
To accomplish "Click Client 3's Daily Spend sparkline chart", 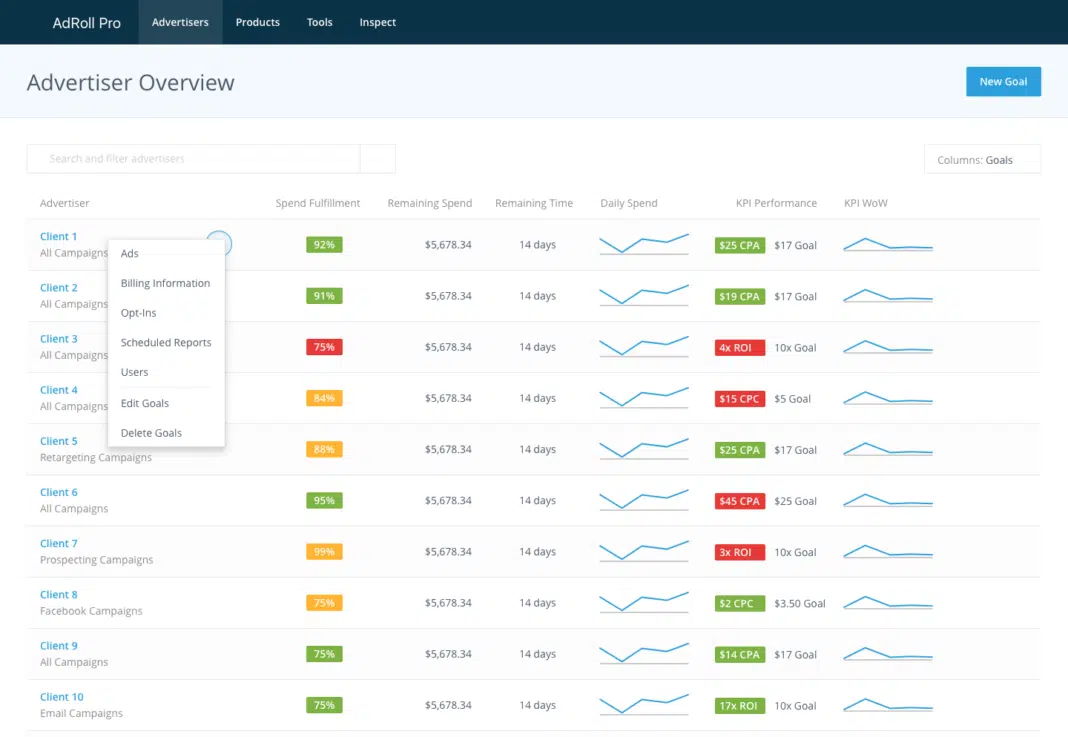I will 644,347.
